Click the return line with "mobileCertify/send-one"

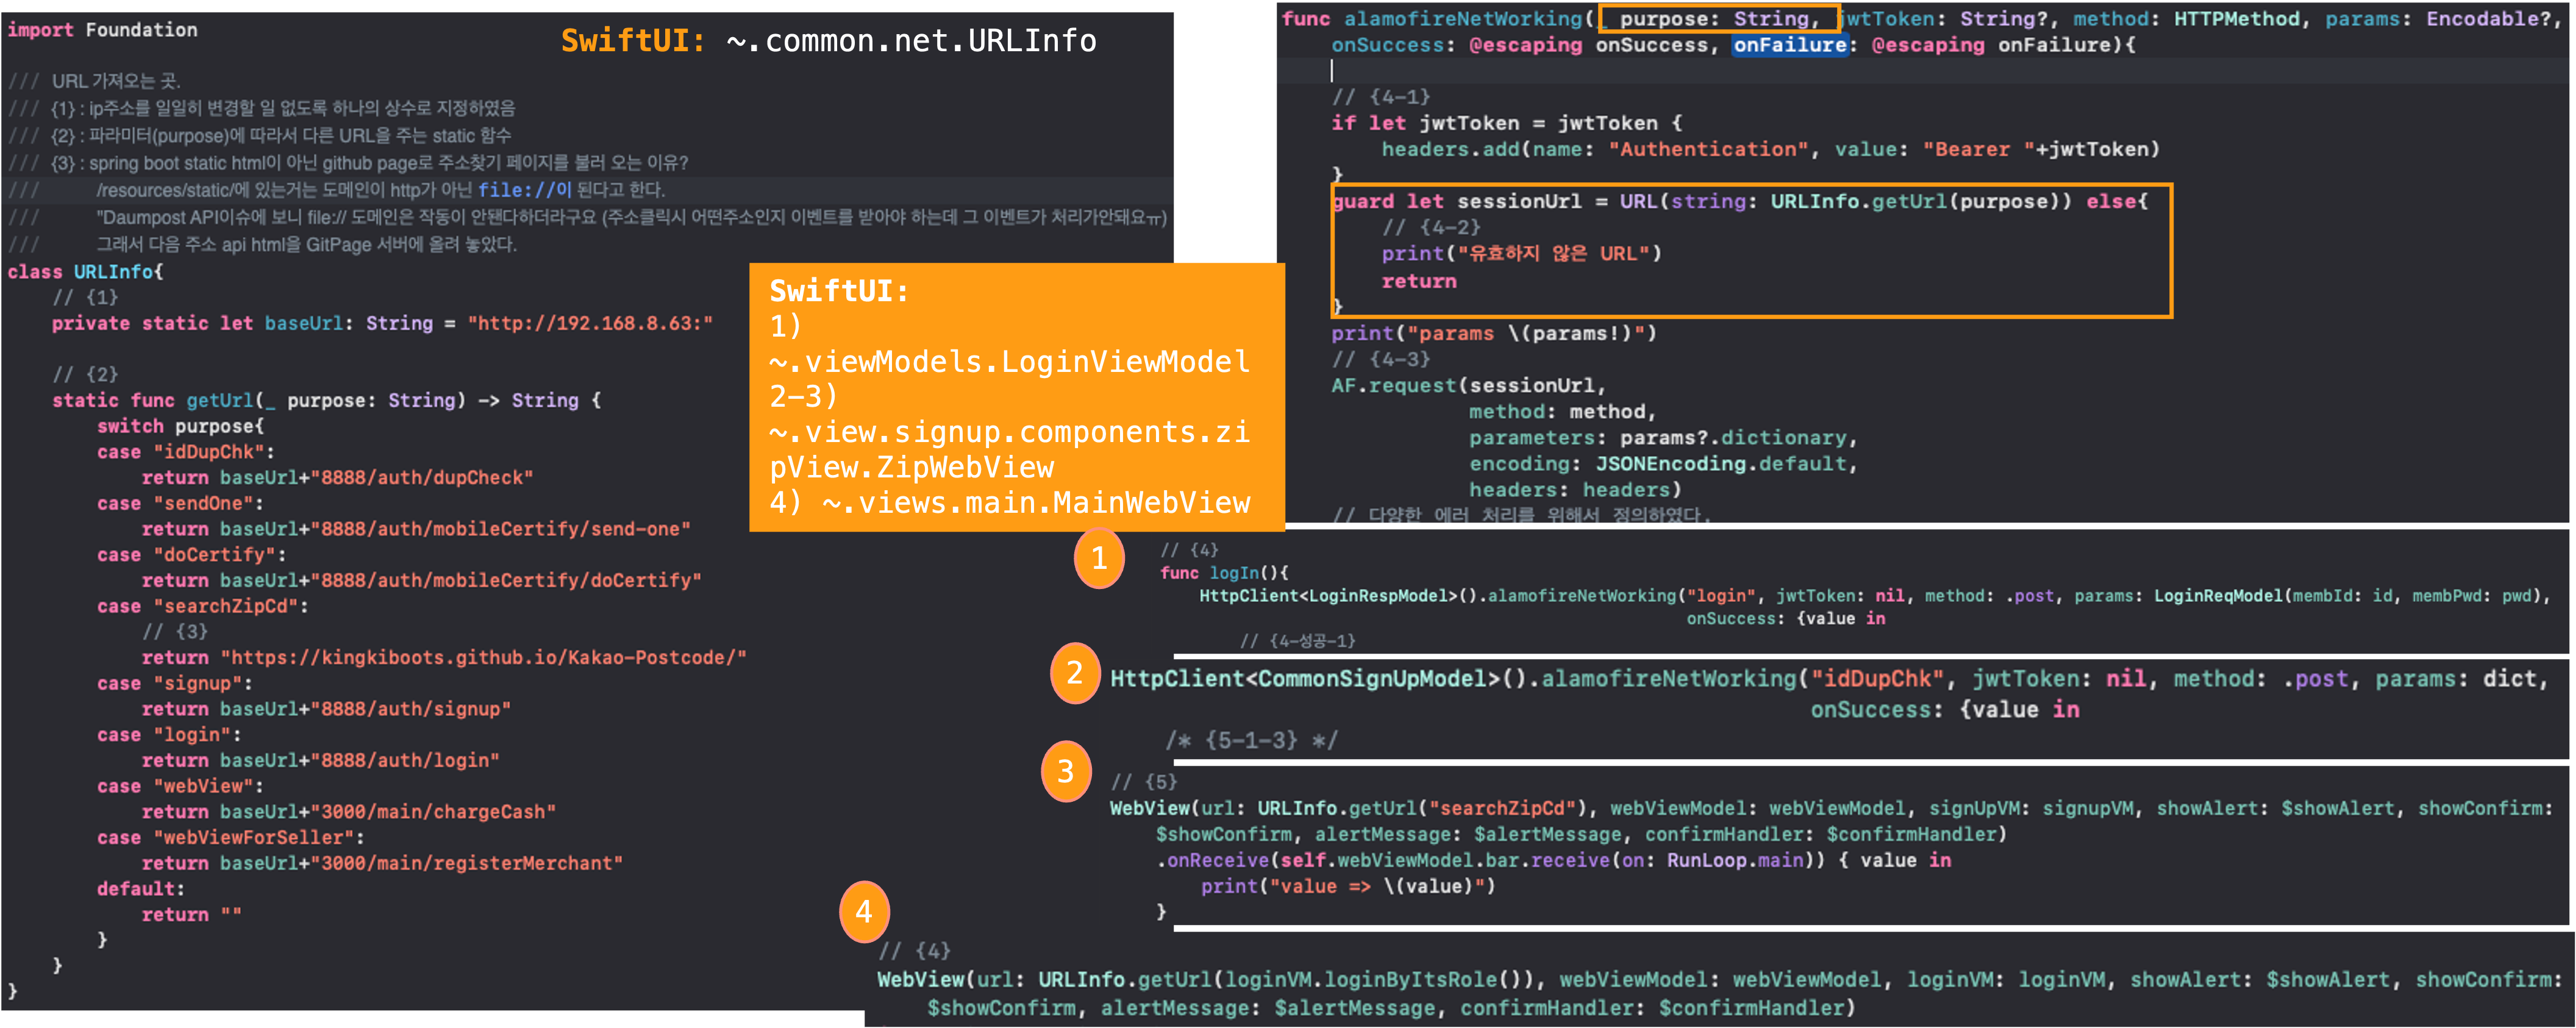(x=416, y=529)
